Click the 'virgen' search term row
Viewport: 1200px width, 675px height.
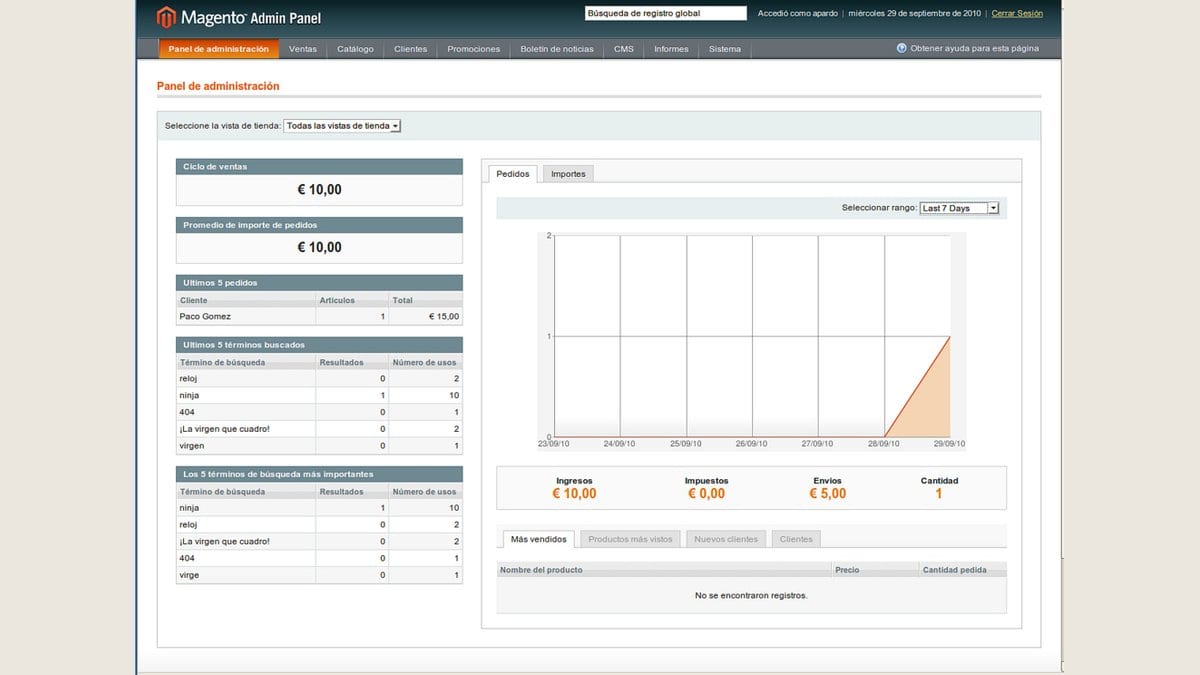pyautogui.click(x=319, y=446)
